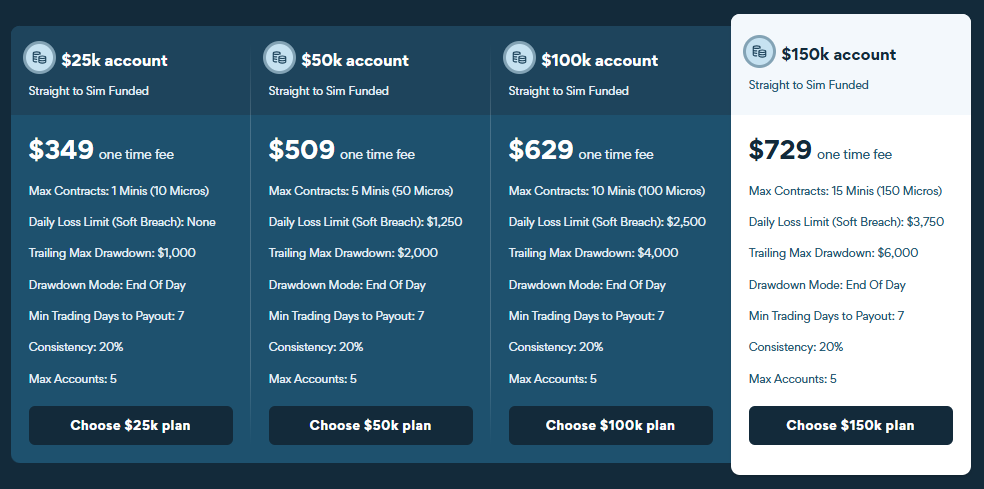Click Max Contracts: 10 Minis line

607,191
